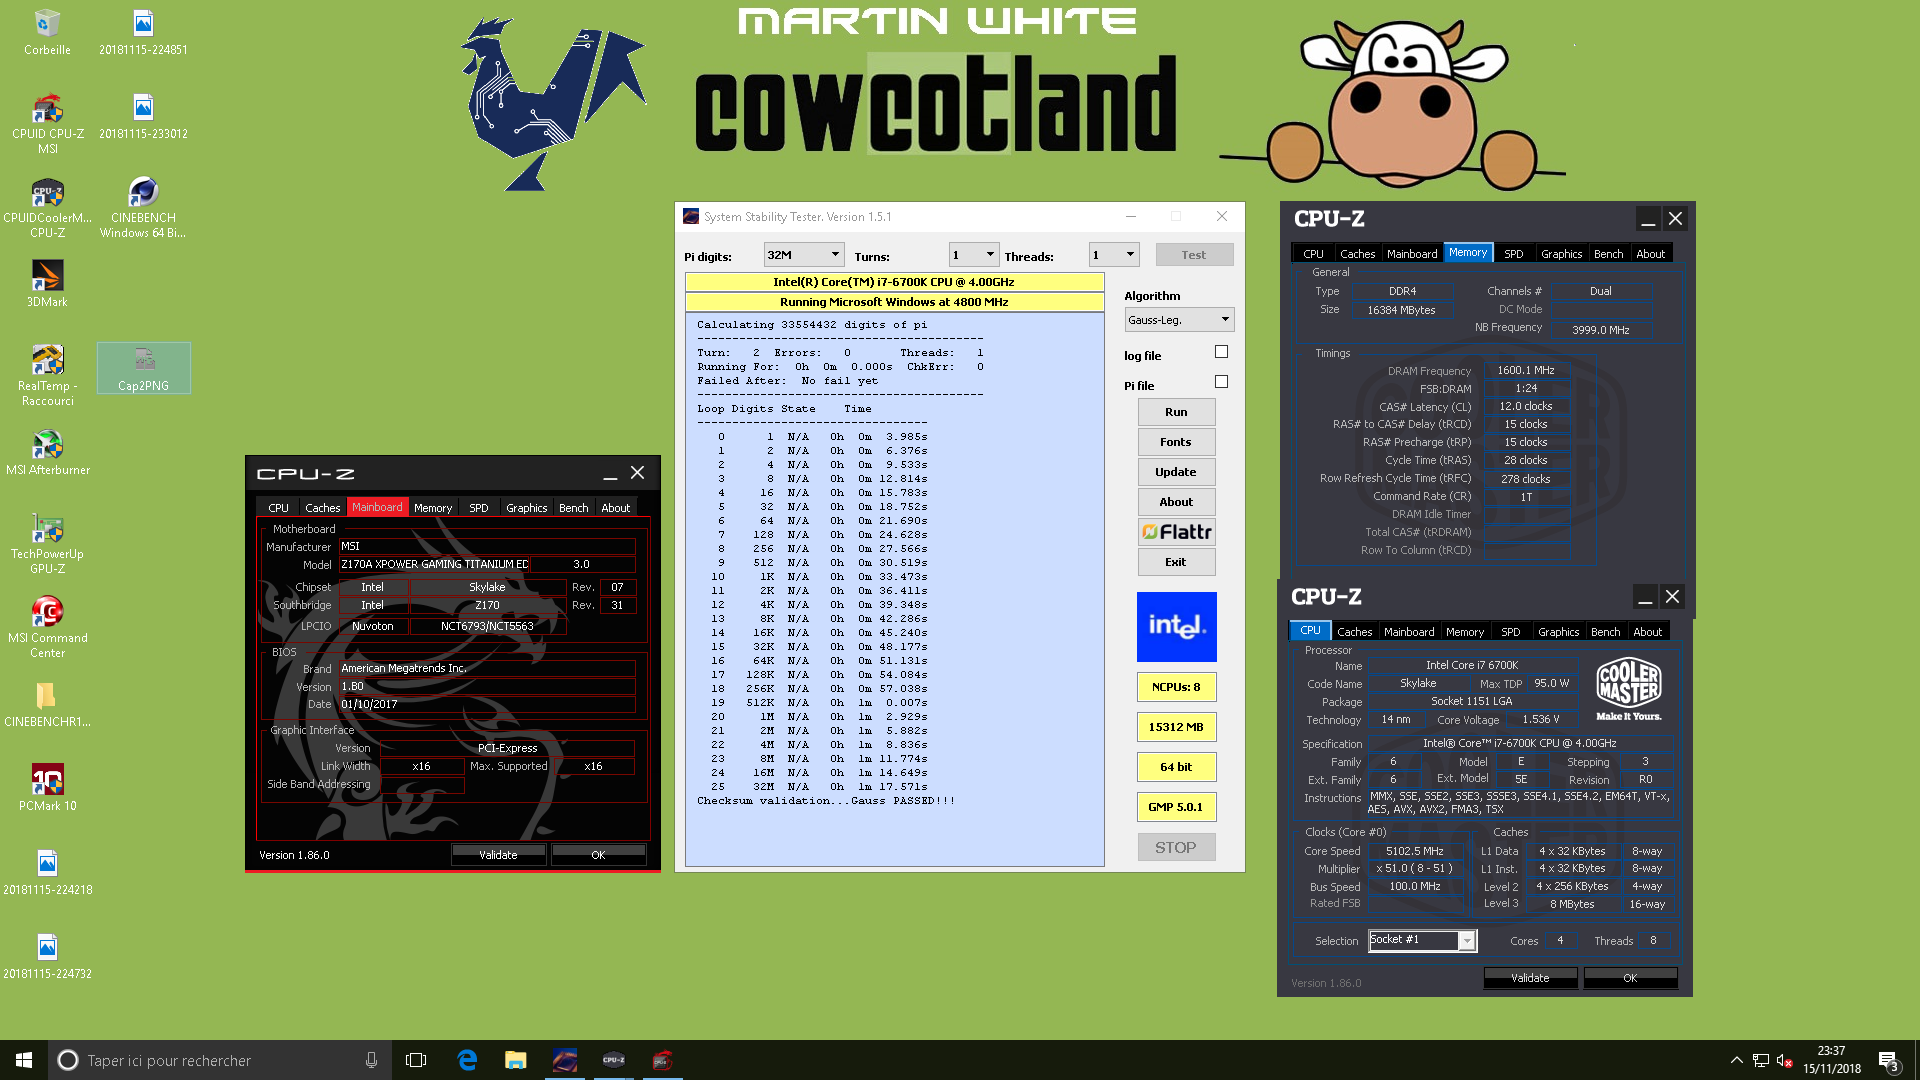Launch the 3DMark desktop shortcut
1920x1080 pixels.
[47, 284]
